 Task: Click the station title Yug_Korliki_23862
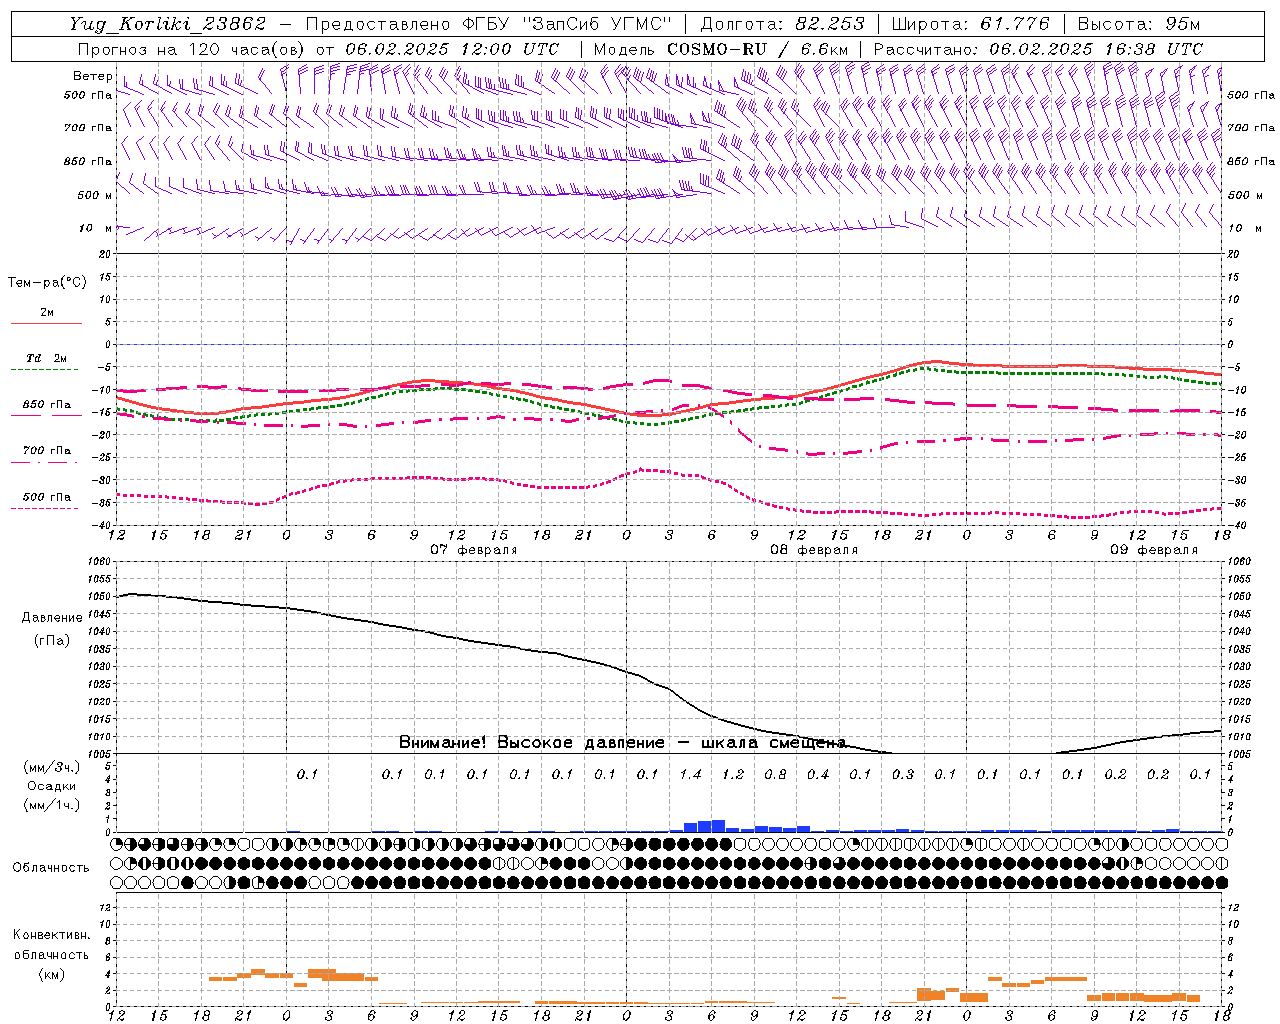point(168,24)
